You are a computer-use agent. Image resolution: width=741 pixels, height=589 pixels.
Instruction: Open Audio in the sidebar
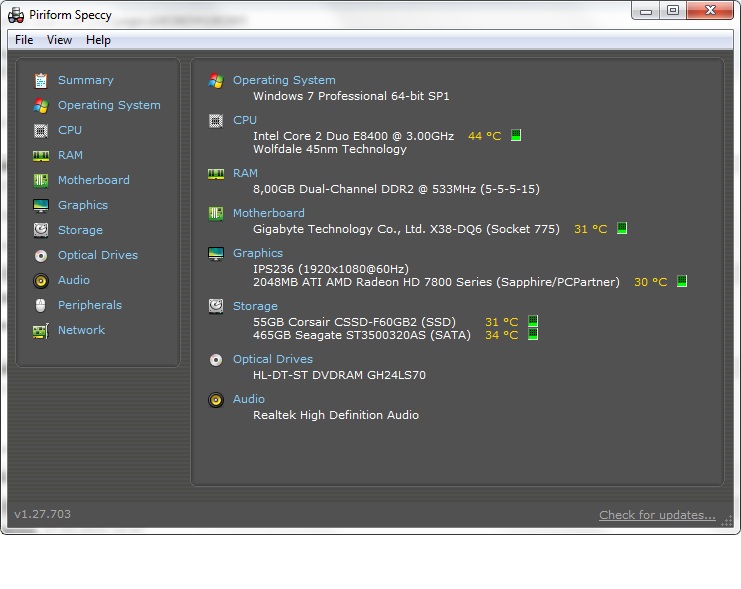(74, 280)
